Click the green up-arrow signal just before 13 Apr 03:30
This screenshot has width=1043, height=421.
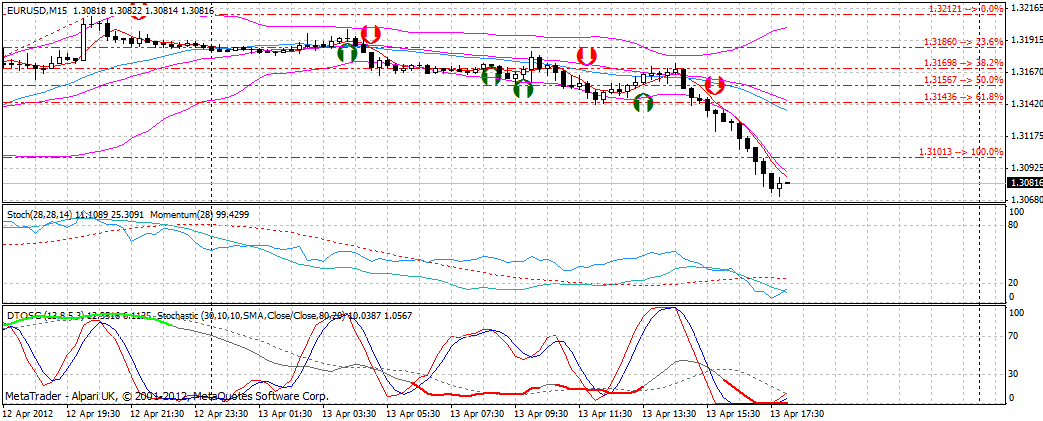(x=347, y=54)
